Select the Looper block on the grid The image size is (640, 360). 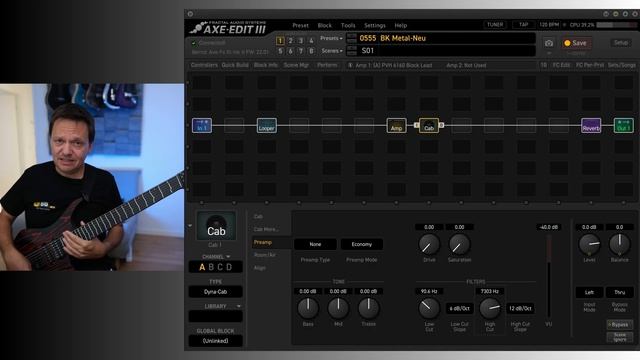(x=267, y=125)
